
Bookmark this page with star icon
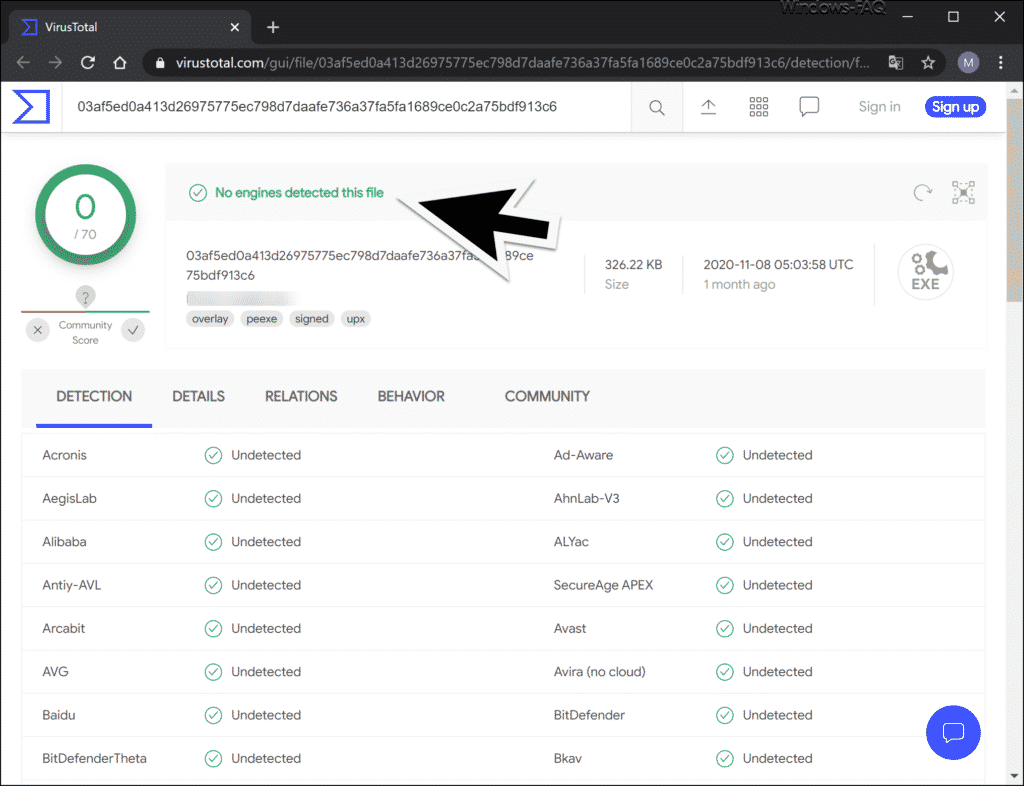(x=928, y=63)
